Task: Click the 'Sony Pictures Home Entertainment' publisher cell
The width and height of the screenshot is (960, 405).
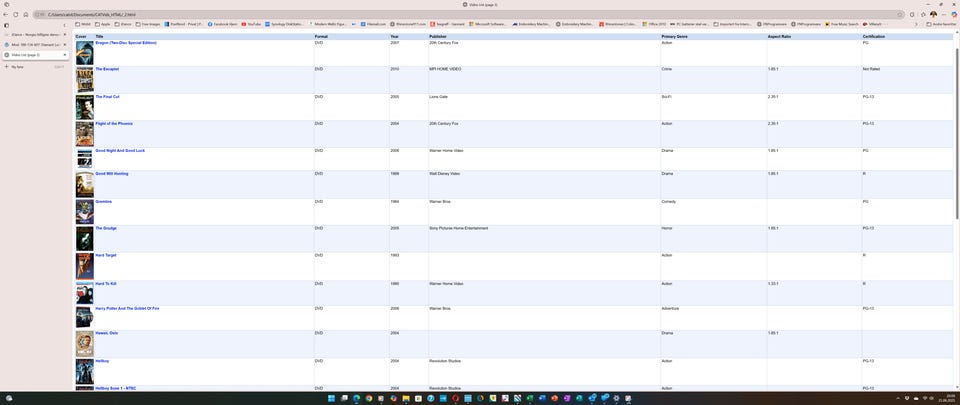Action: (459, 228)
